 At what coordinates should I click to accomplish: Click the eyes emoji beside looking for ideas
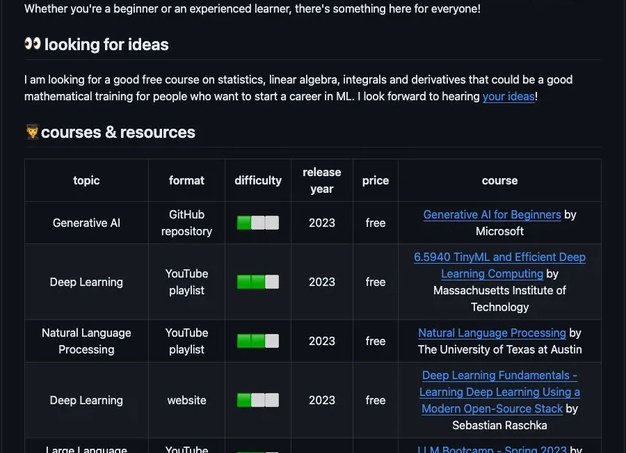coord(32,44)
